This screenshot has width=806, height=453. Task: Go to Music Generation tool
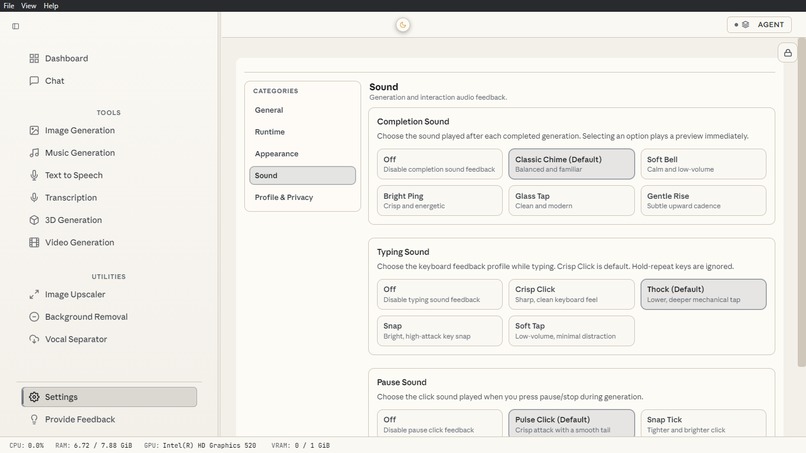109,153
